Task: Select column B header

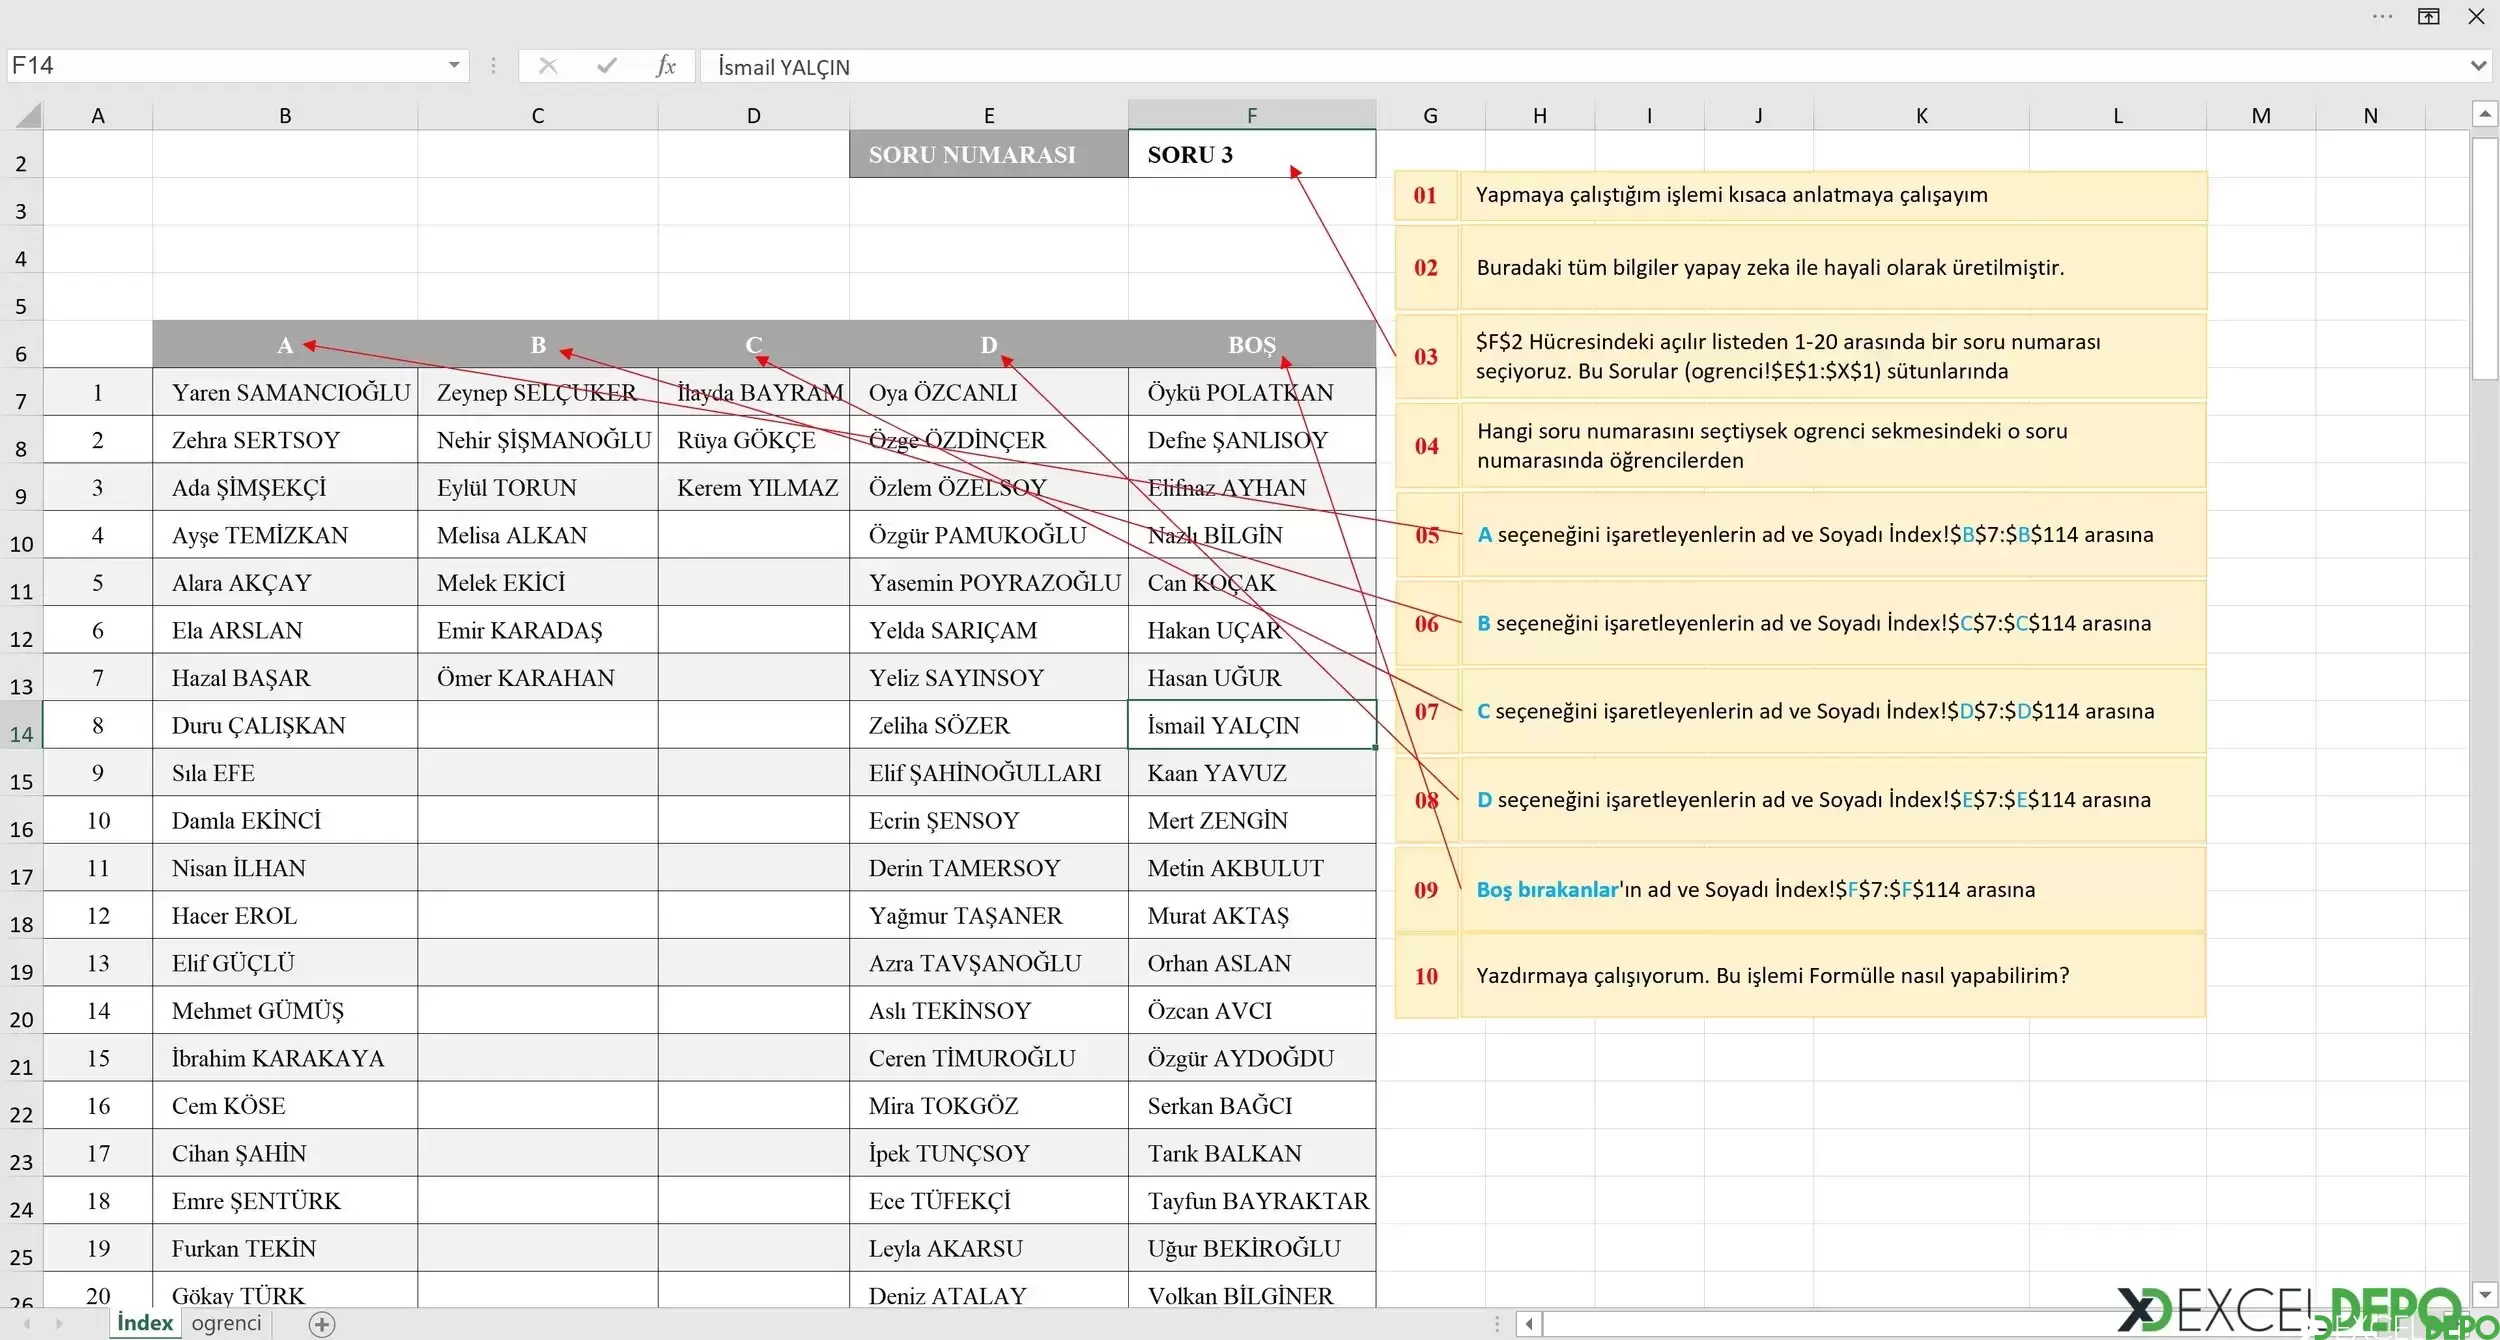Action: pos(285,116)
